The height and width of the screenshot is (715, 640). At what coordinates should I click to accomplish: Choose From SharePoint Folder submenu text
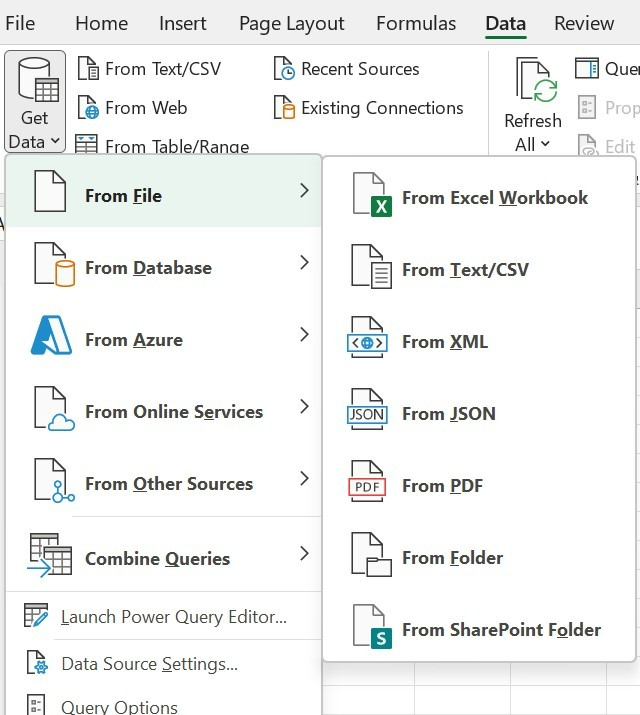(501, 630)
